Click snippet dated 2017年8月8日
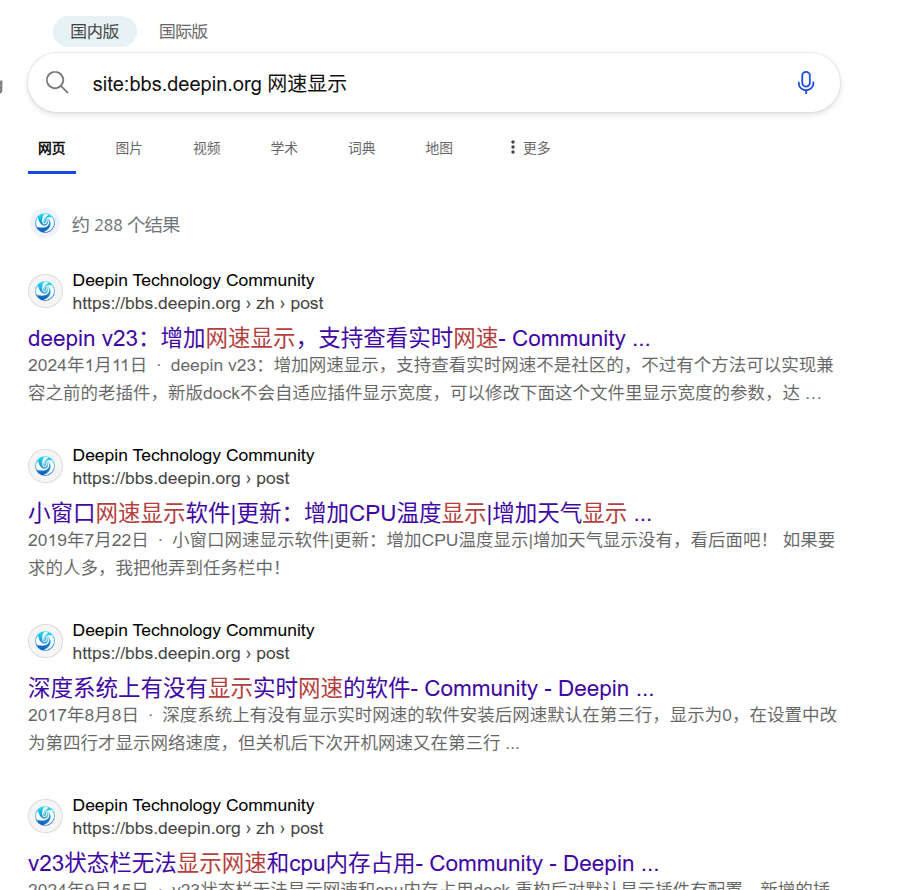The width and height of the screenshot is (900, 890). (x=433, y=729)
